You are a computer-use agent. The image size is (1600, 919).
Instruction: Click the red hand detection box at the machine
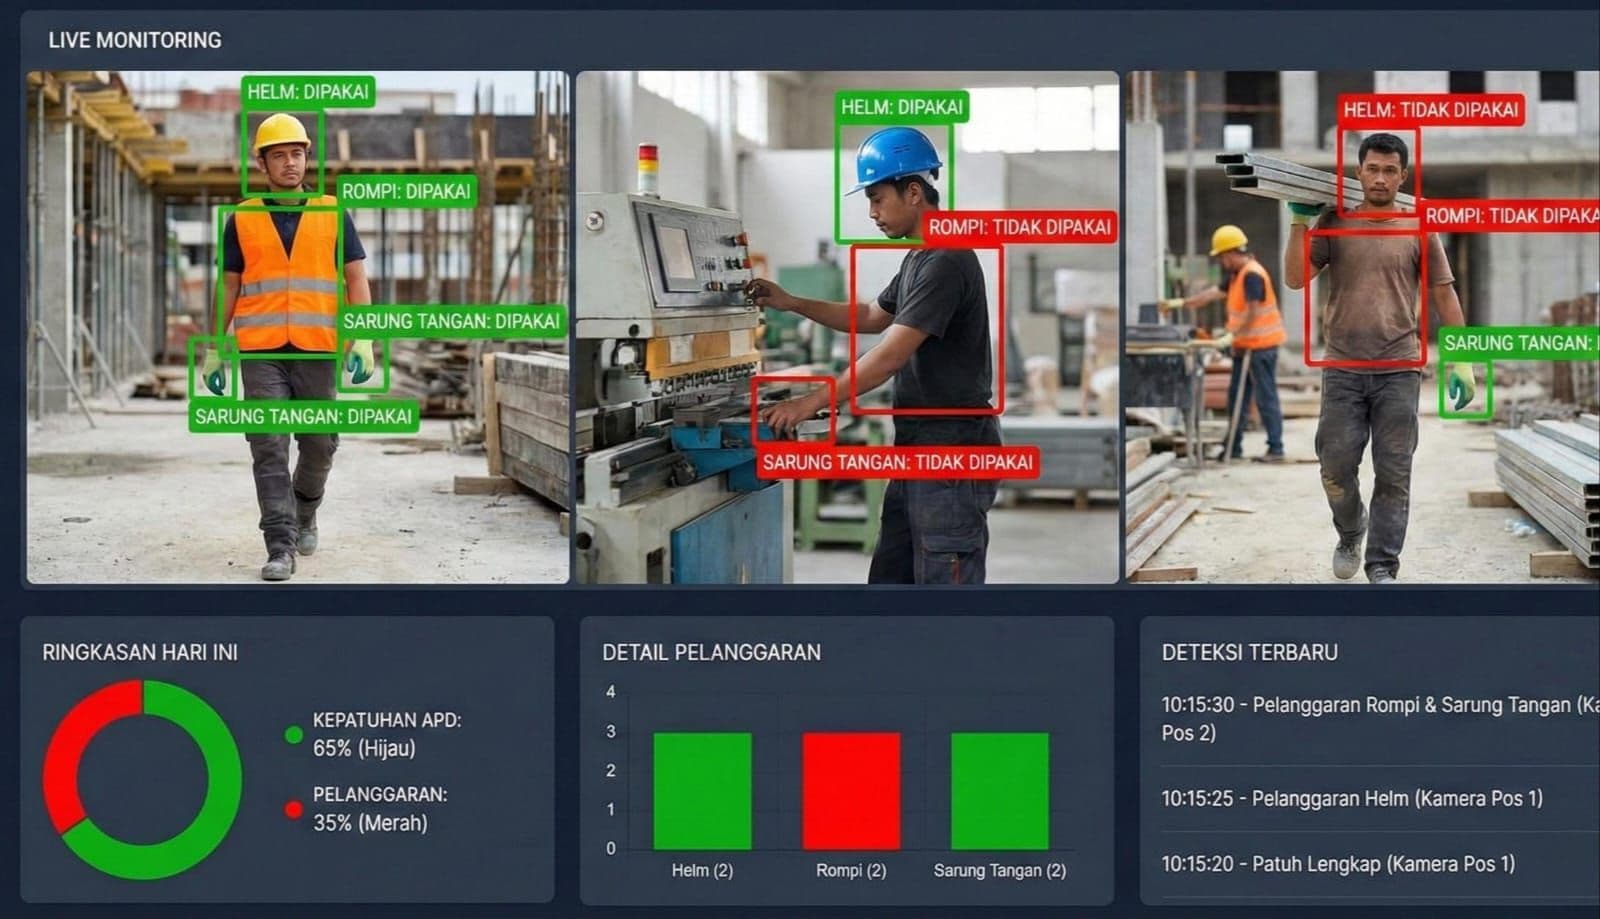793,410
